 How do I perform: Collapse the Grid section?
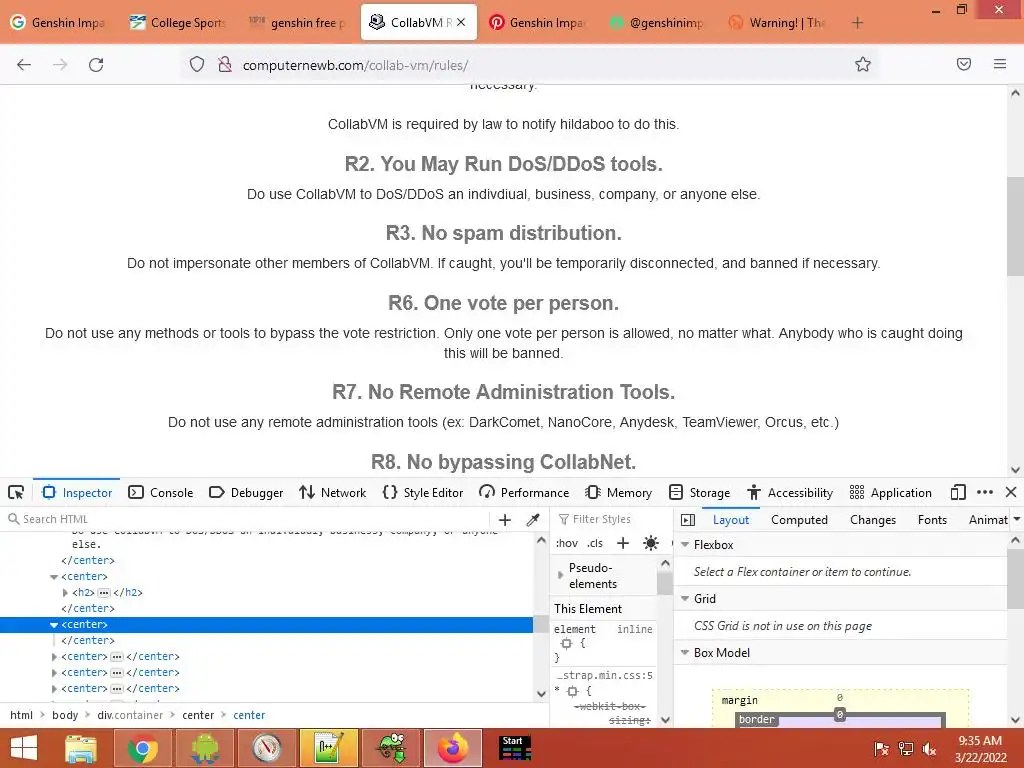point(685,599)
